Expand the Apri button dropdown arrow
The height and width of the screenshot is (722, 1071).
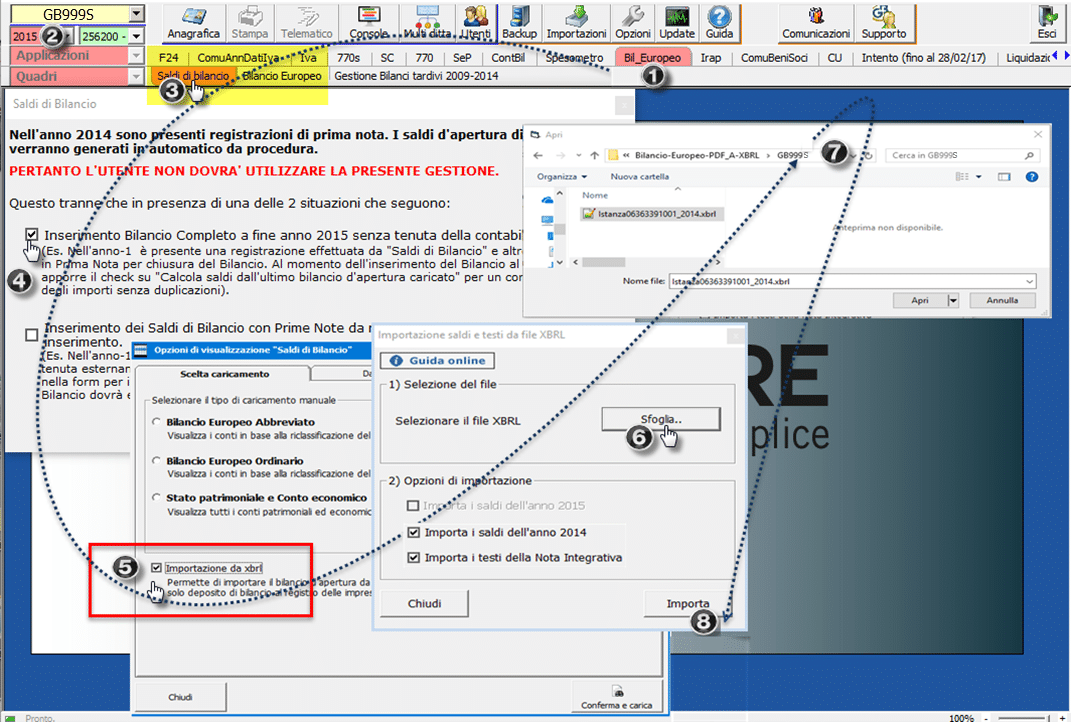click(953, 300)
